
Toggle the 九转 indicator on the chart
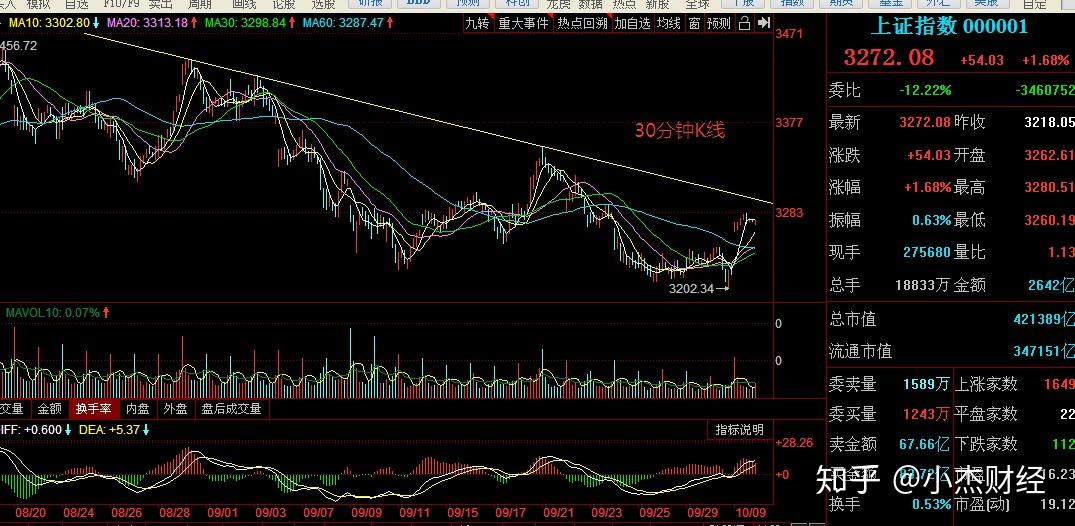pos(477,23)
